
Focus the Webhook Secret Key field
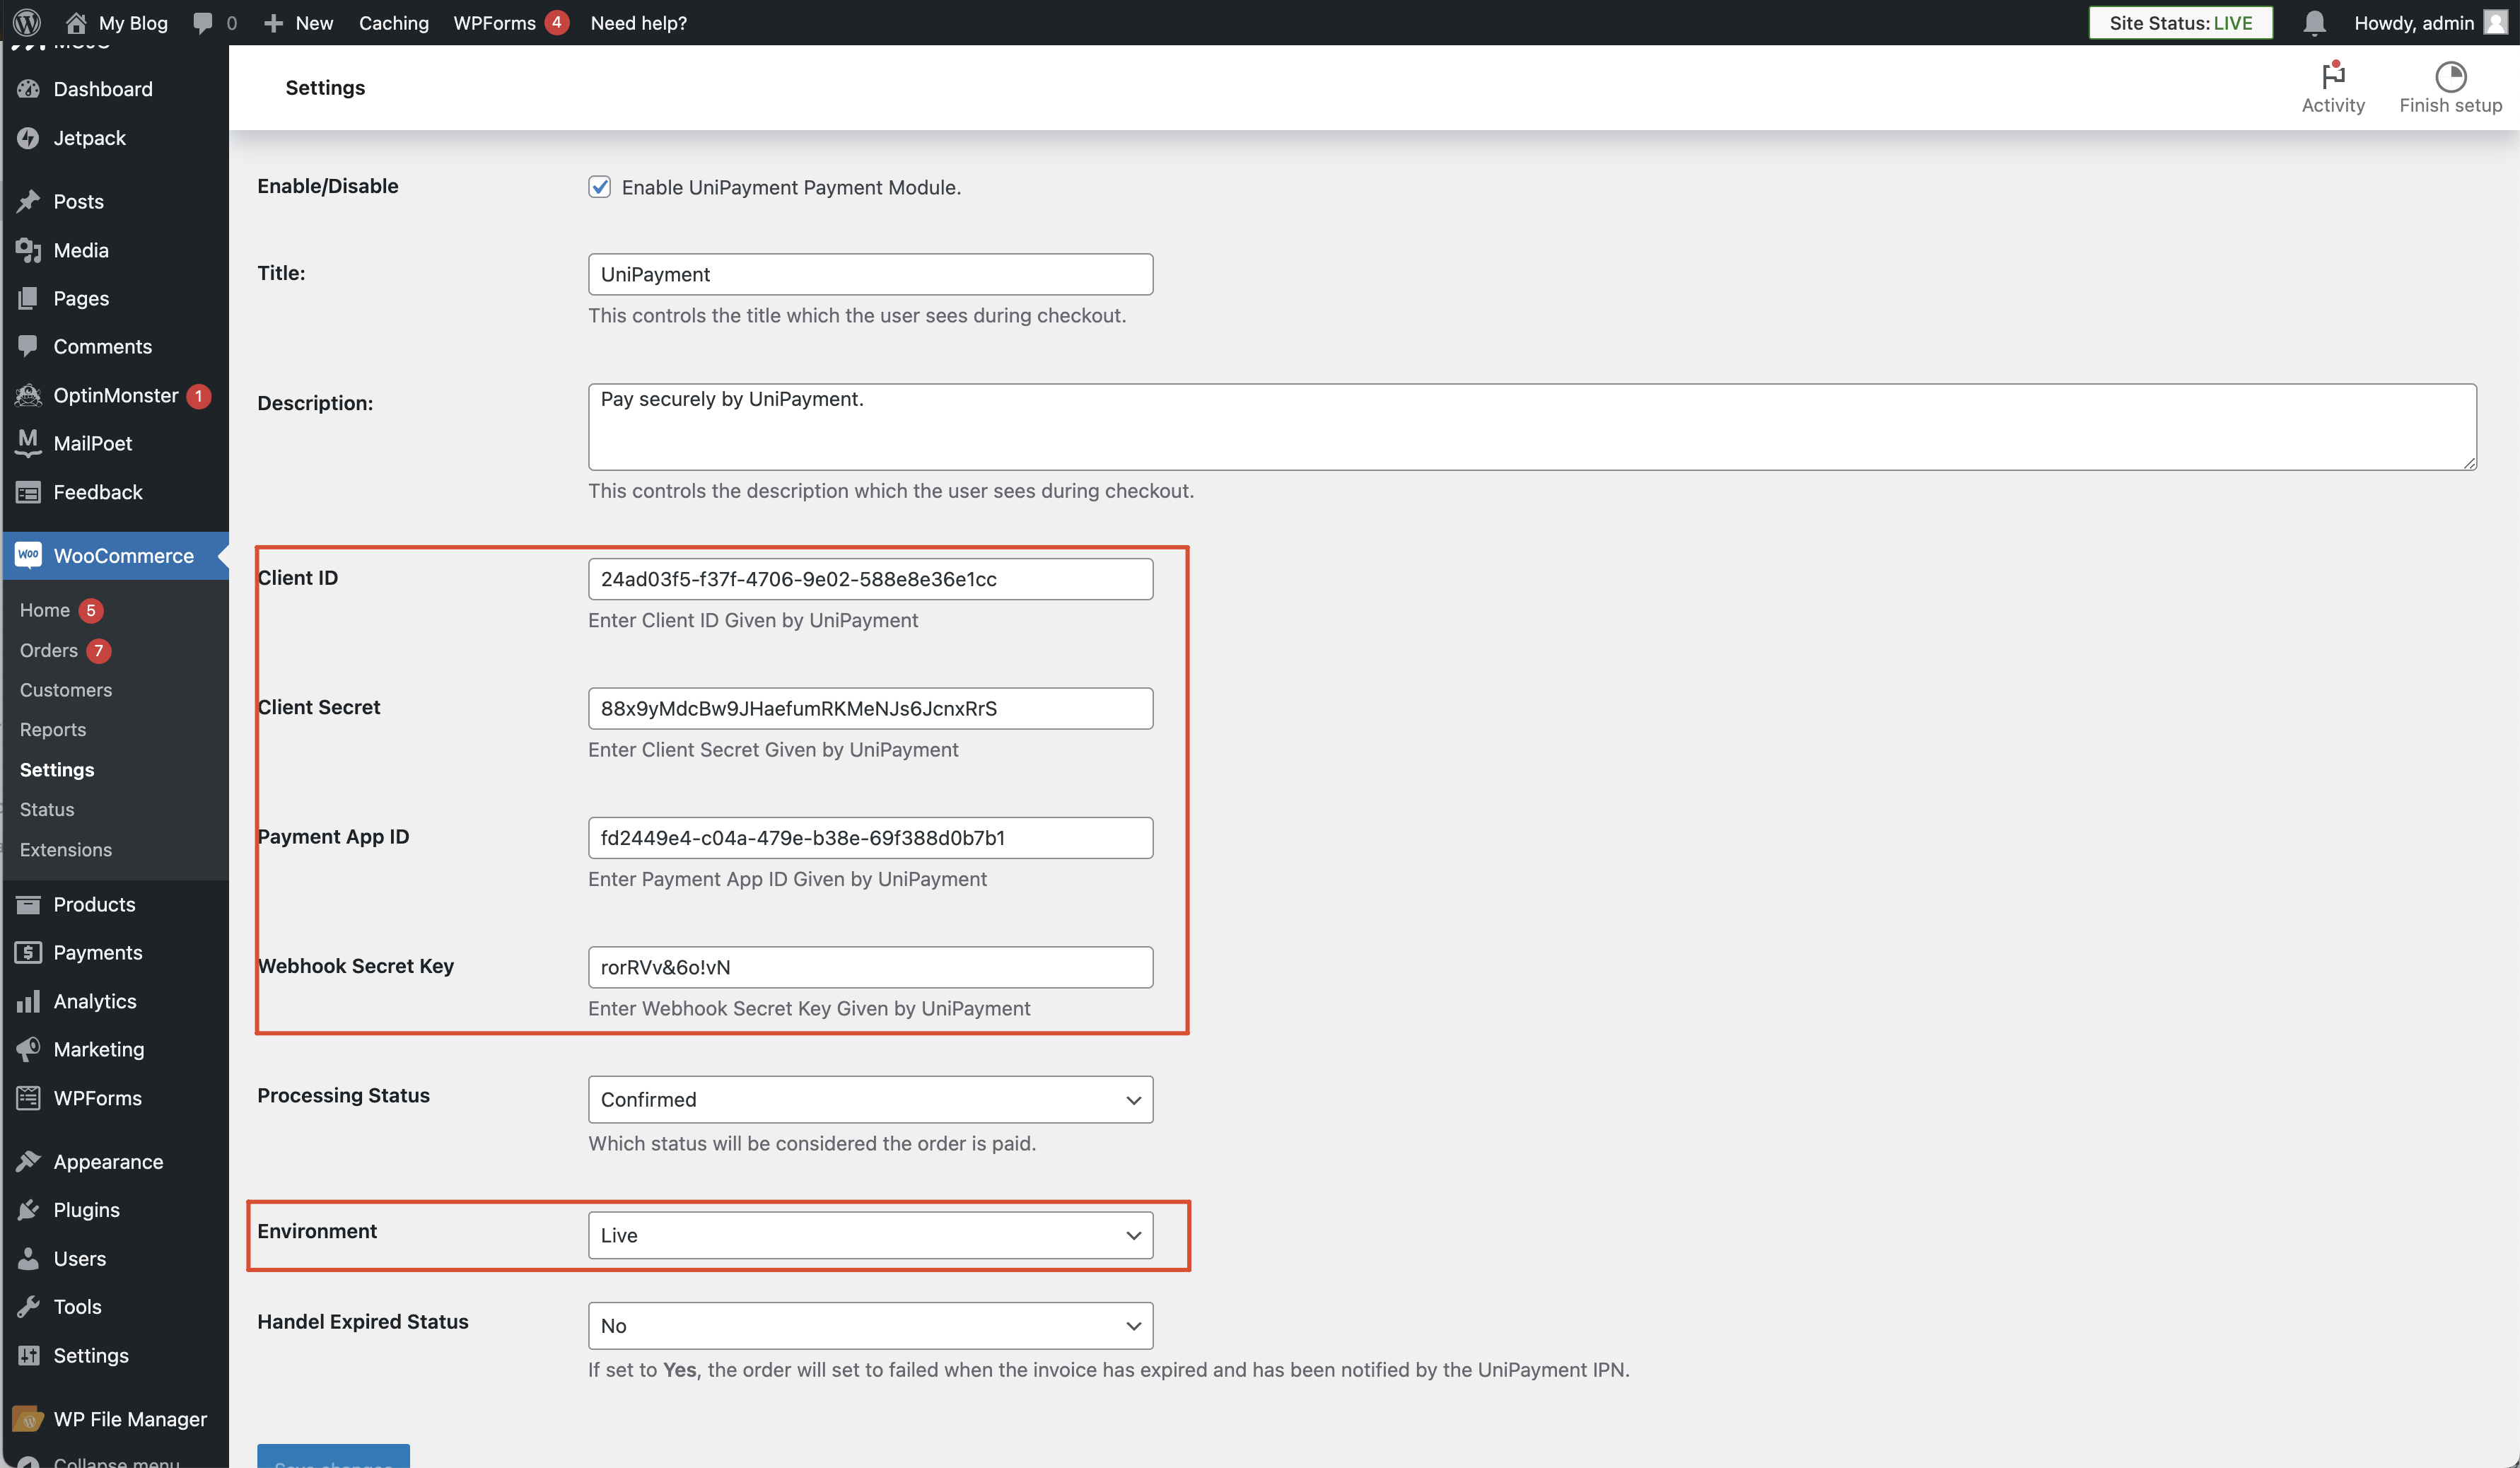pyautogui.click(x=870, y=967)
